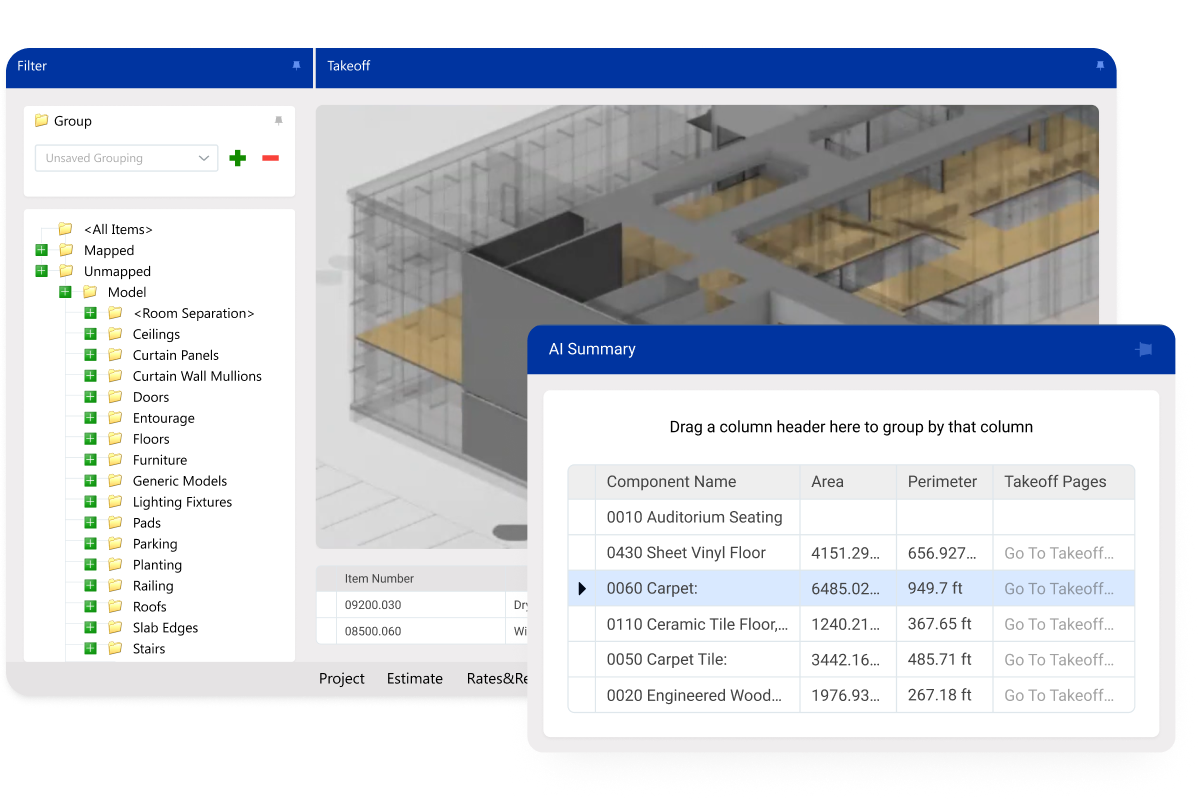Select the 0050 Carpet Tile row
Image resolution: width=1200 pixels, height=800 pixels.
point(851,660)
